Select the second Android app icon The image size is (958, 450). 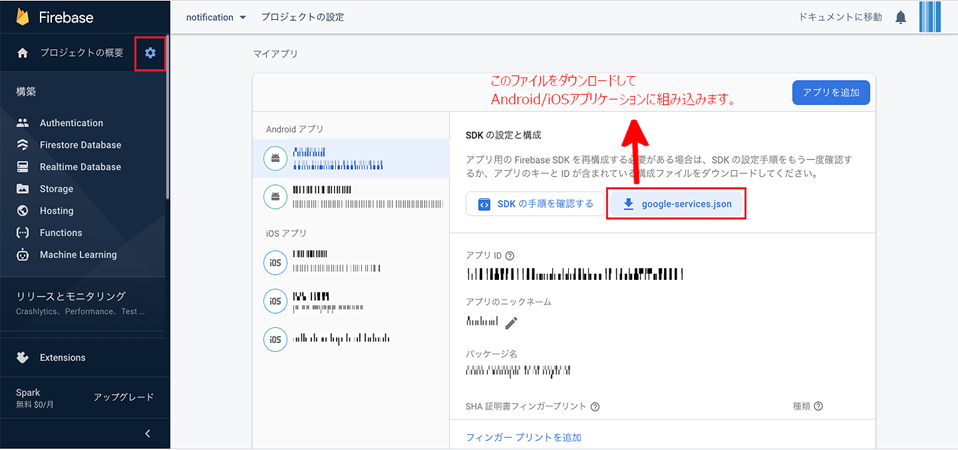point(275,196)
